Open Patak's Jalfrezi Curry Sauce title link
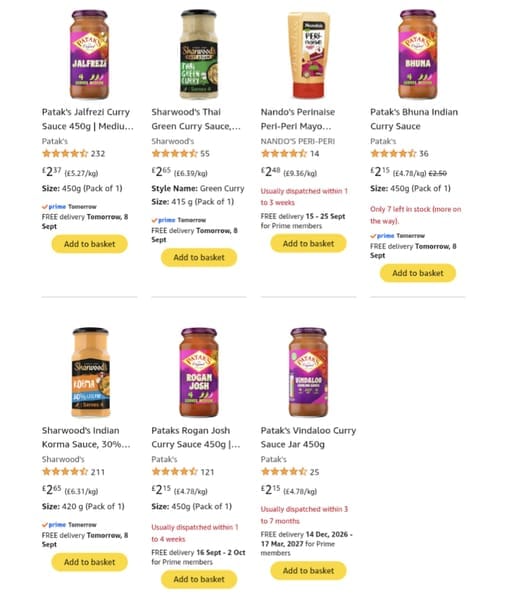This screenshot has width=514, height=600. point(88,119)
